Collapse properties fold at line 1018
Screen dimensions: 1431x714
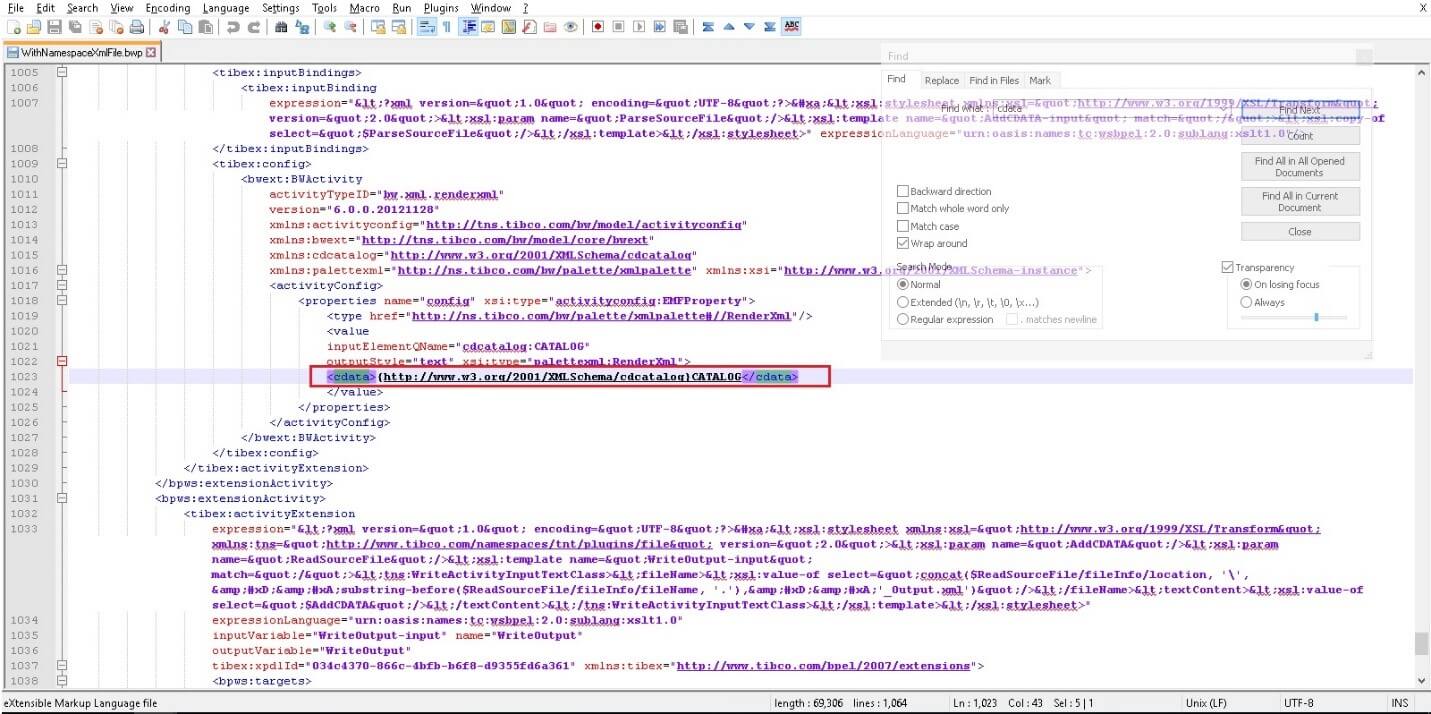click(62, 300)
